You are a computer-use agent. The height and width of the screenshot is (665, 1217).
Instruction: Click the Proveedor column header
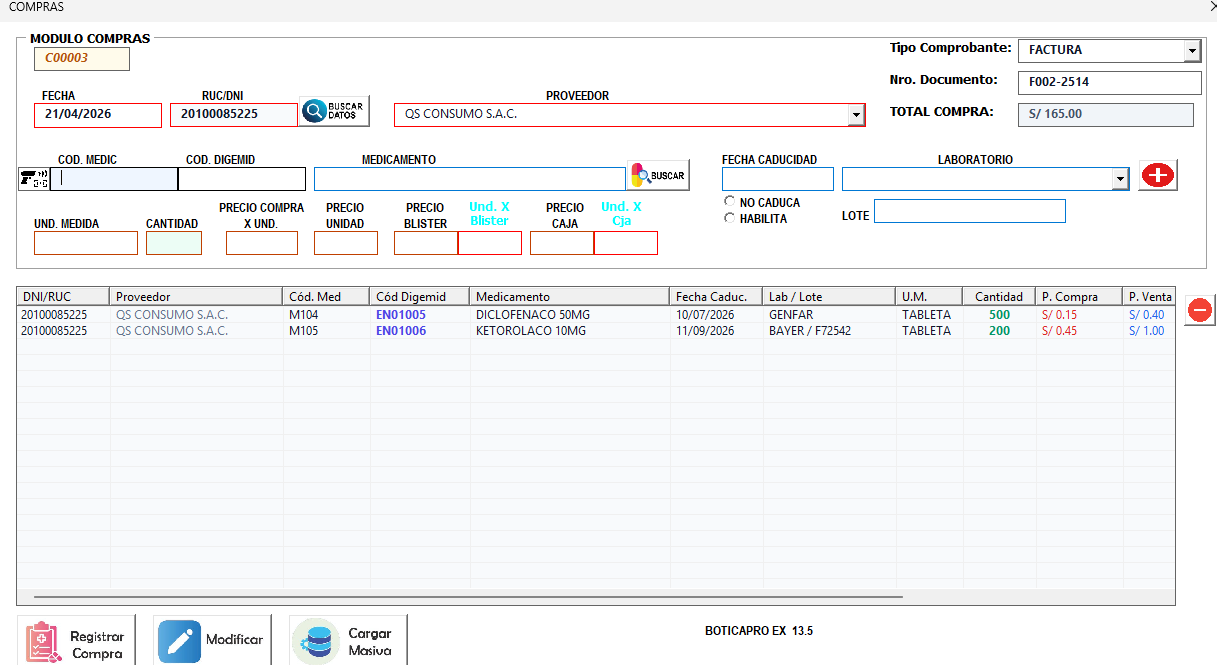tap(197, 297)
